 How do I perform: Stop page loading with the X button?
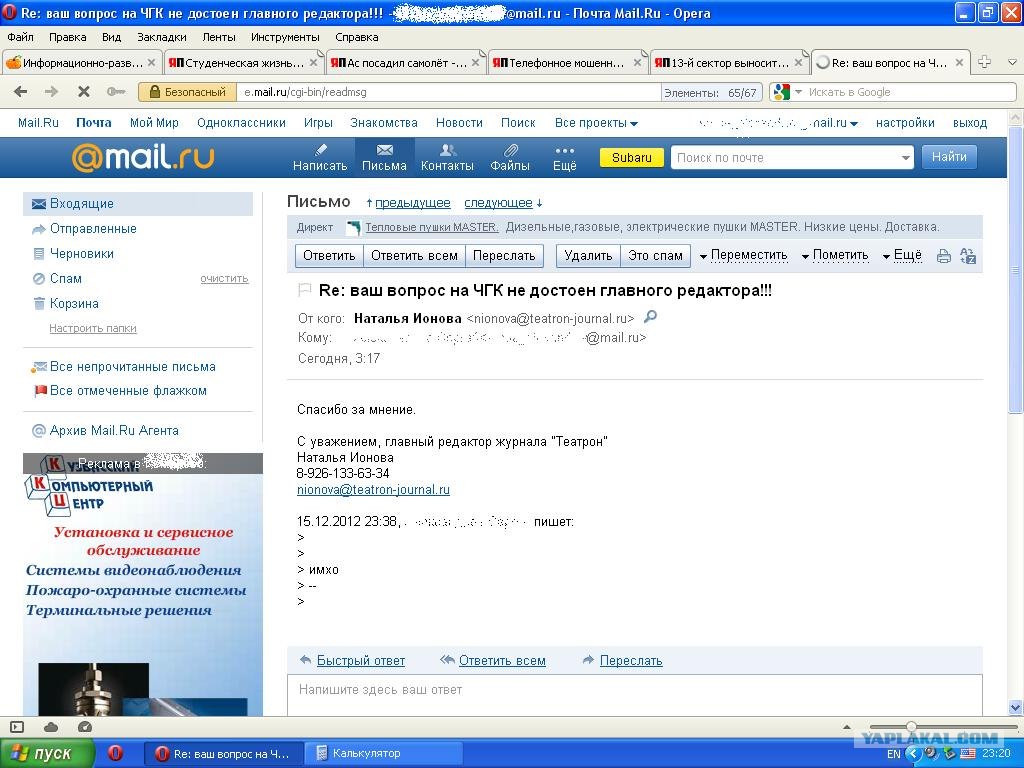coord(83,92)
